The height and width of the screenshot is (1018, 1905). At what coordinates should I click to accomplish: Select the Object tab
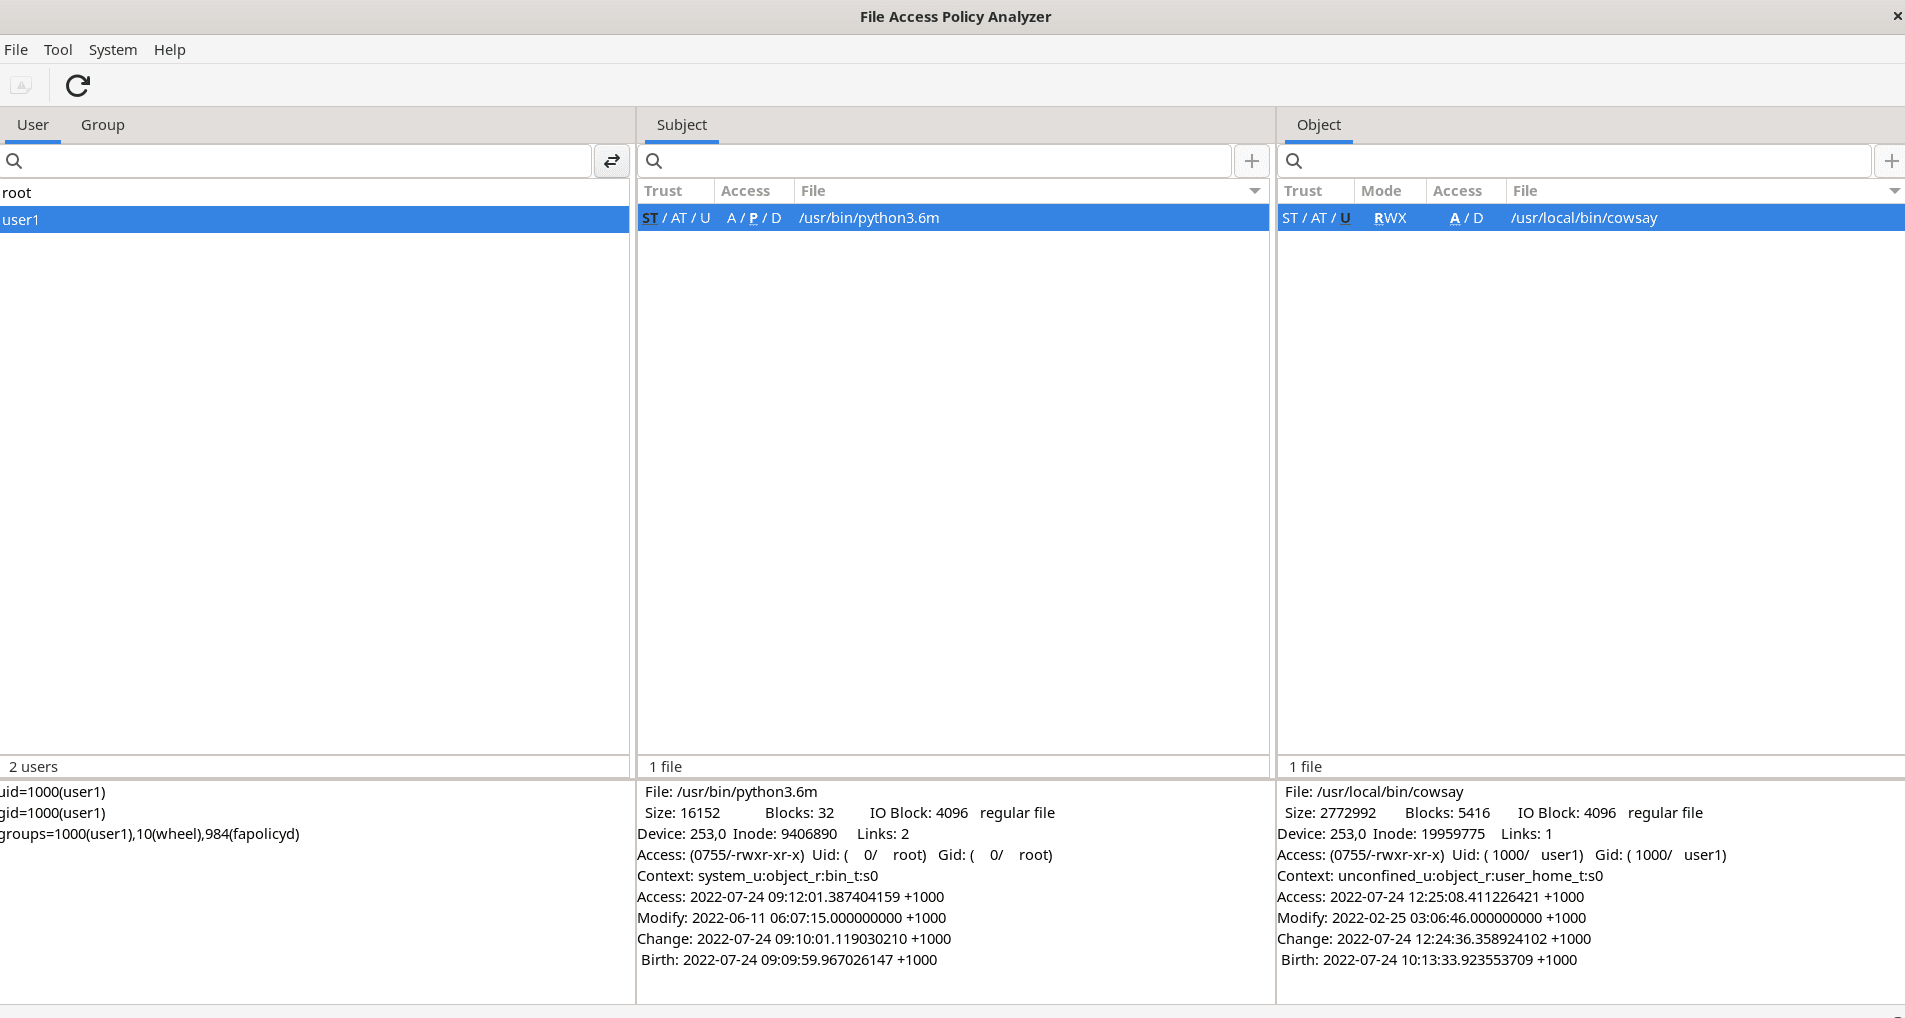click(x=1319, y=125)
